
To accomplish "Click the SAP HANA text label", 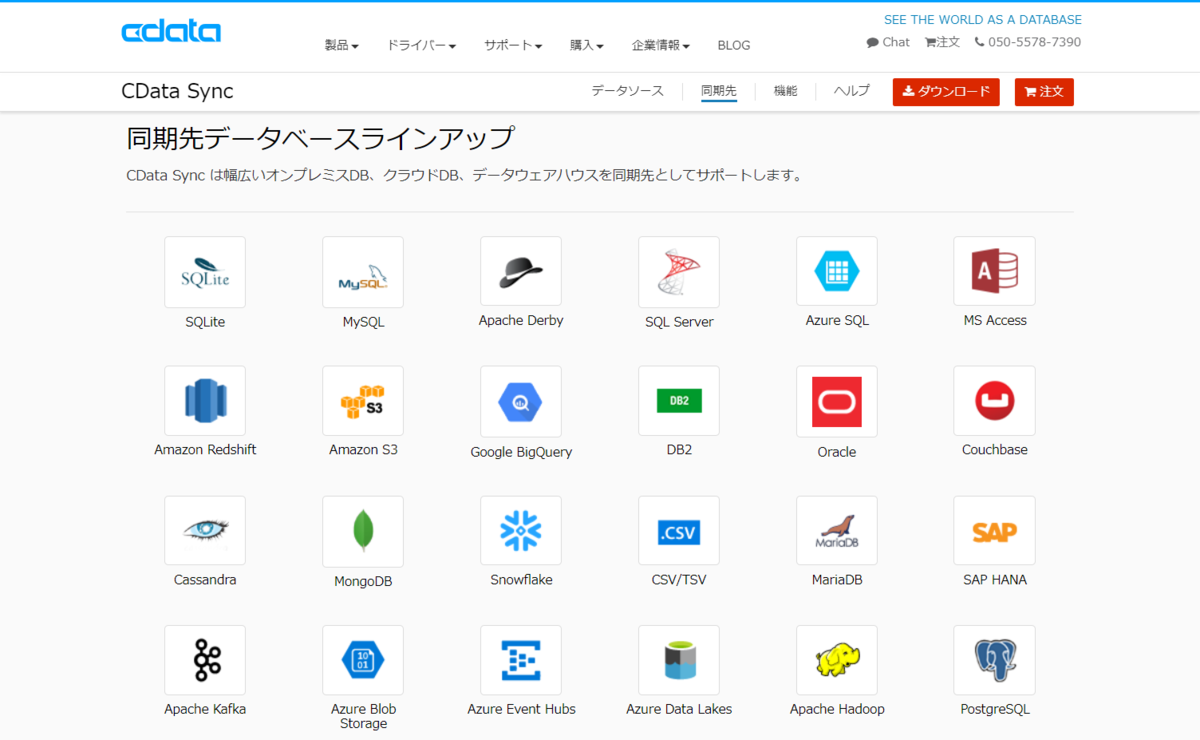I will point(995,580).
